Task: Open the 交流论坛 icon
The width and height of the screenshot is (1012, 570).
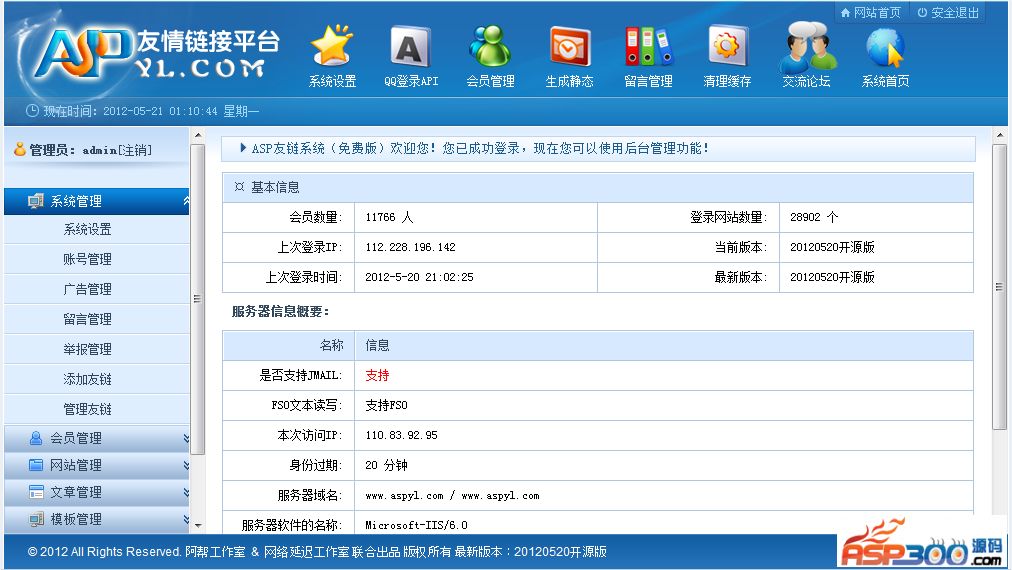Action: coord(807,46)
